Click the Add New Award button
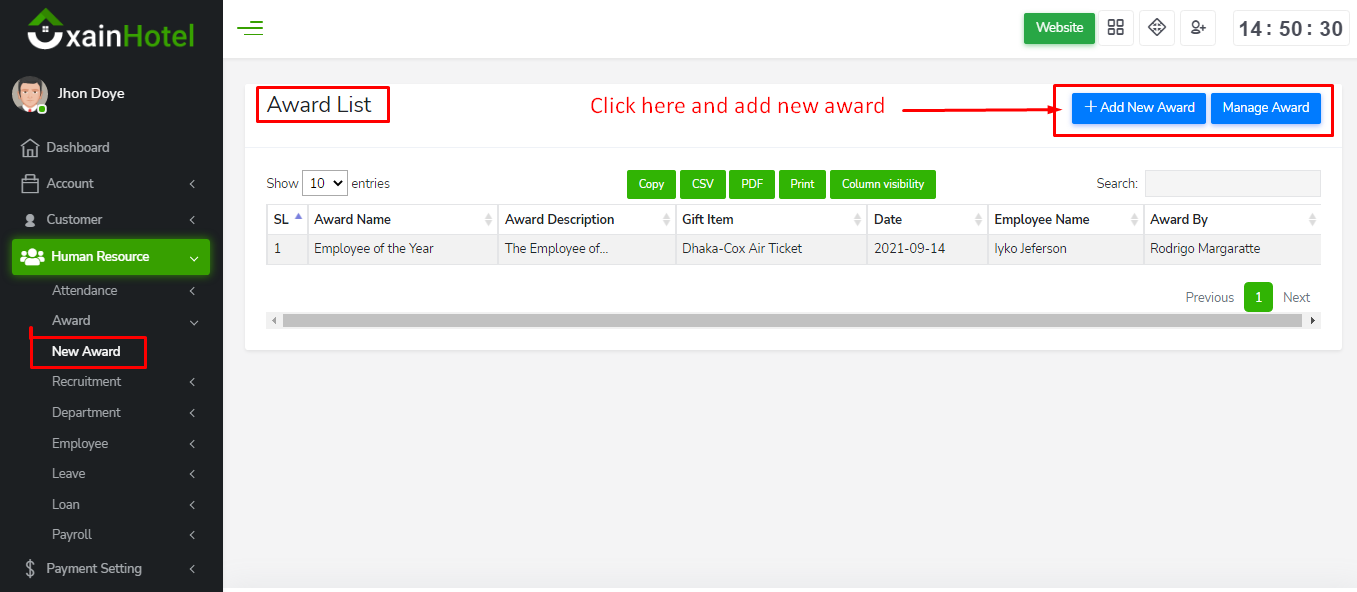1357x592 pixels. [x=1139, y=108]
